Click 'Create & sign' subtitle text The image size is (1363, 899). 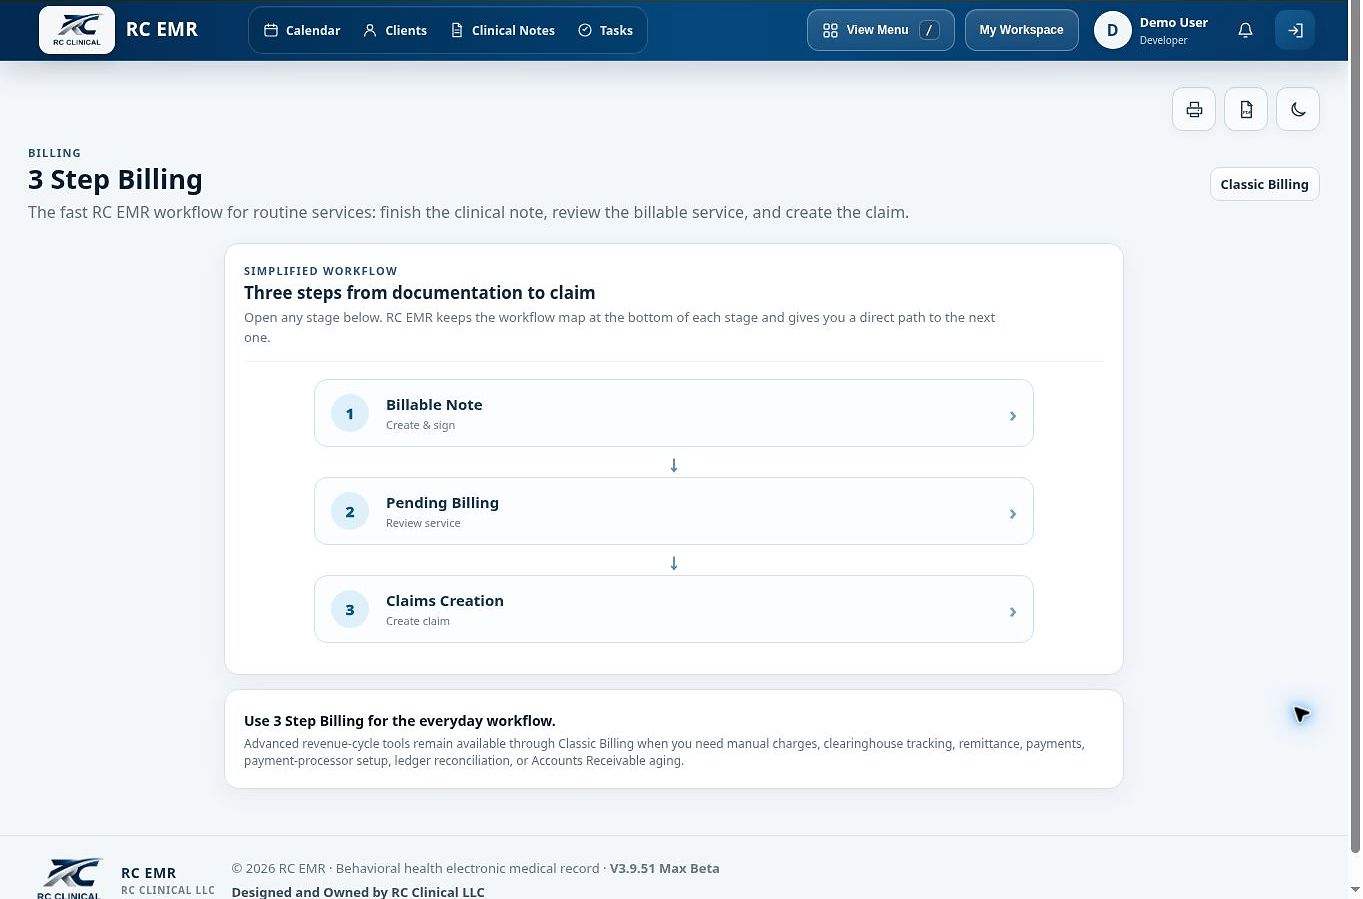point(420,425)
